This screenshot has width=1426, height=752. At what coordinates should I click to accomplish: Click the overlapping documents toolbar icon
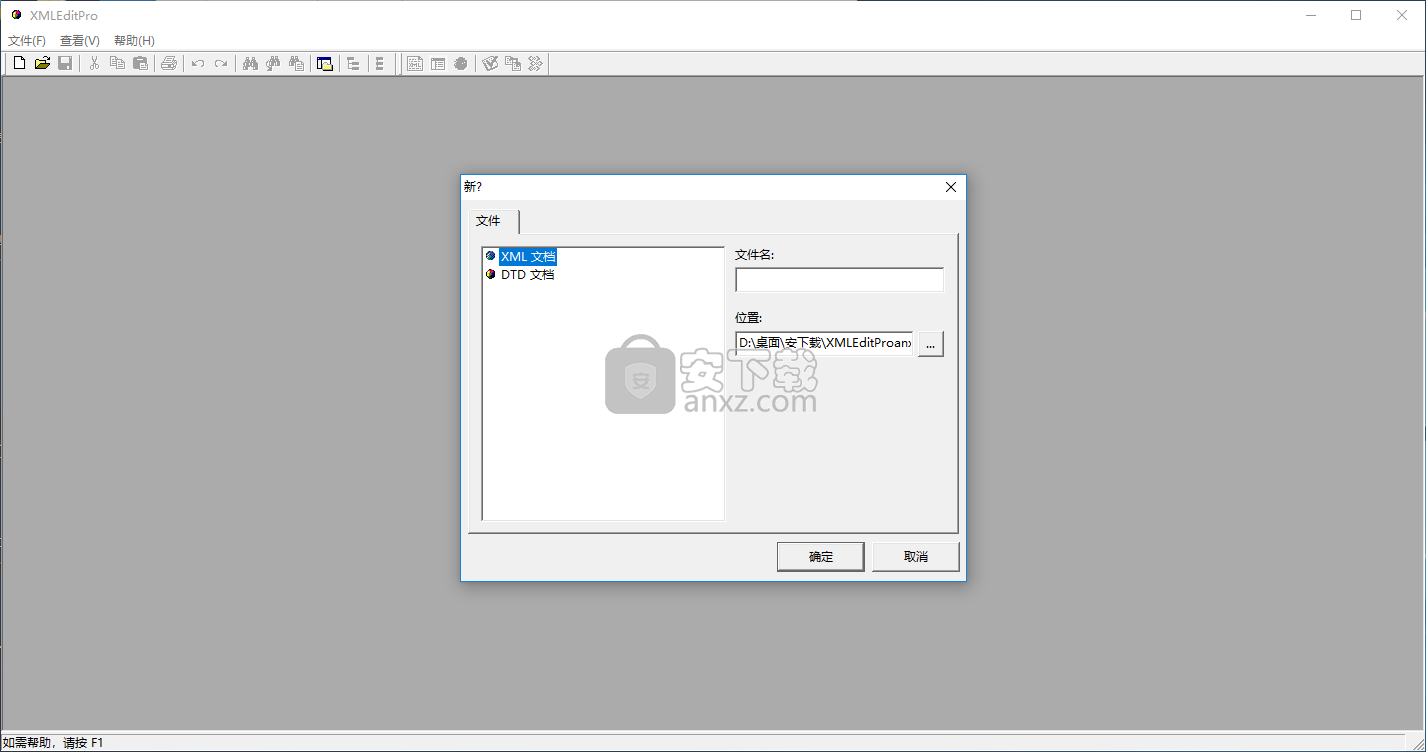click(513, 63)
